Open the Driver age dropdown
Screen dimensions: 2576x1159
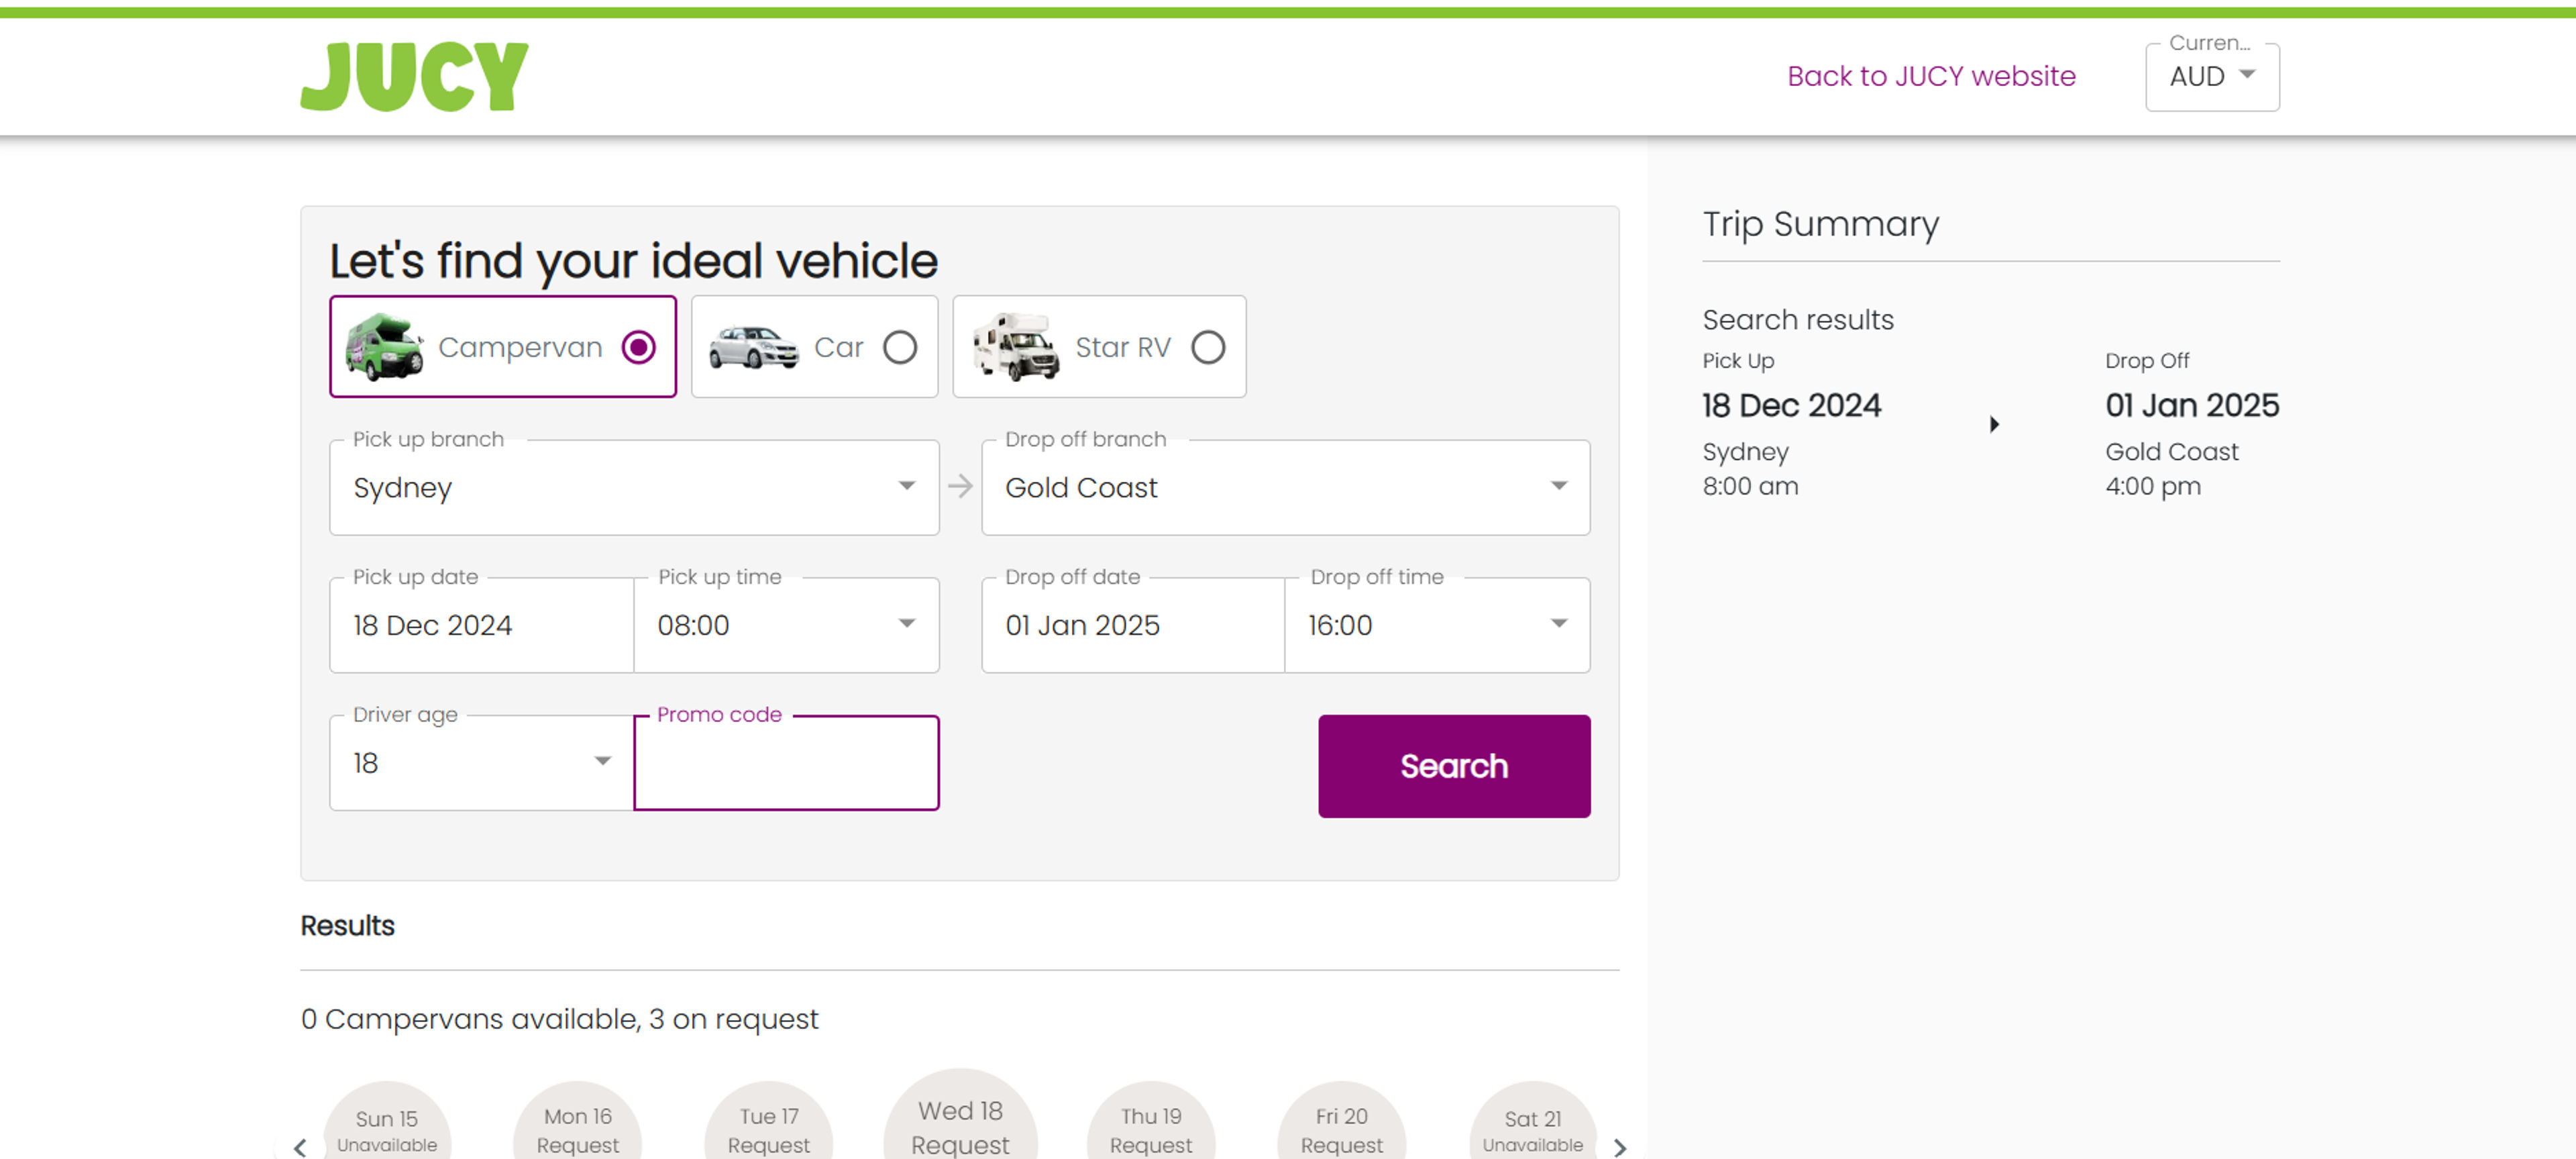click(482, 763)
